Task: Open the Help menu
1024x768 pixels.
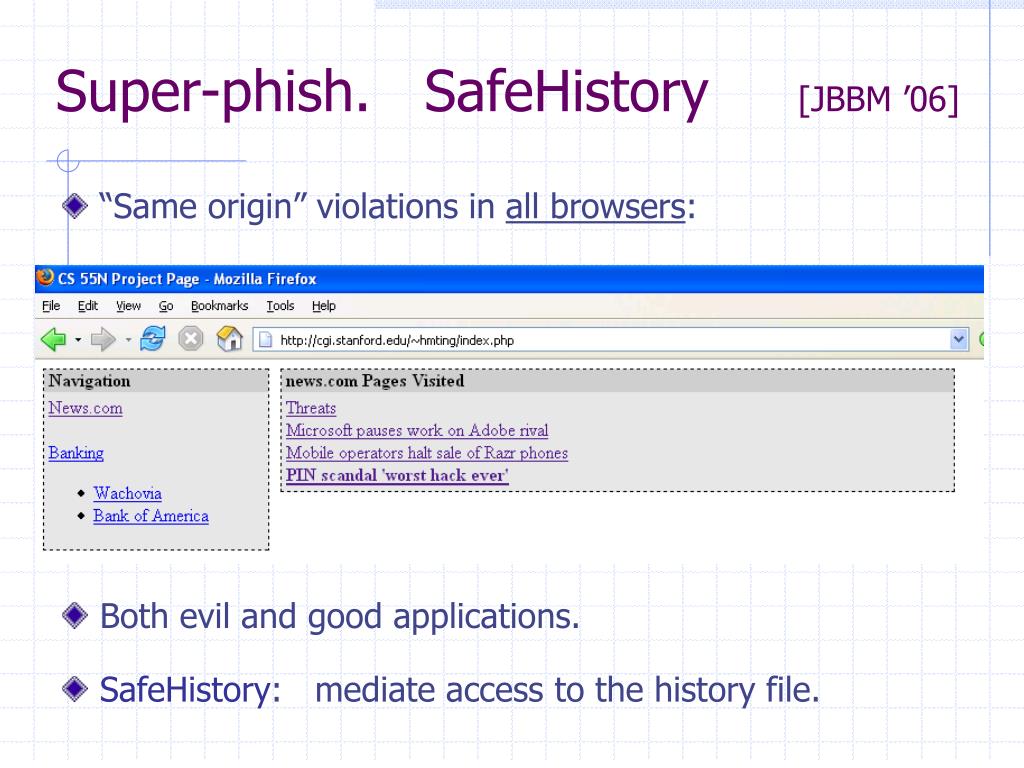Action: pyautogui.click(x=323, y=306)
